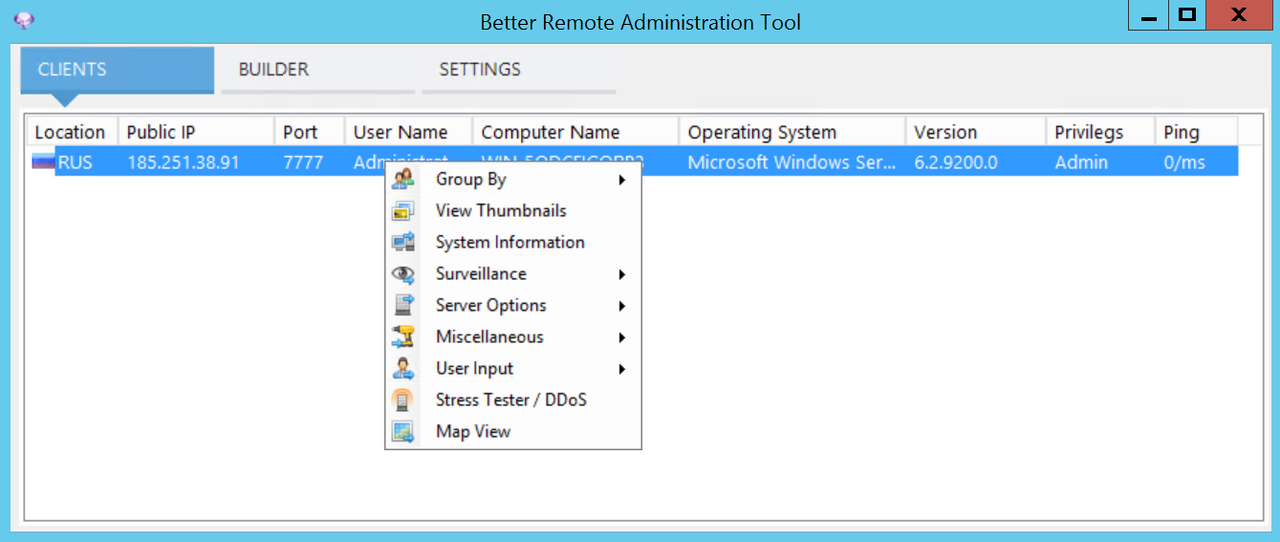Click the IP address 185.251.38.91
Image resolution: width=1280 pixels, height=542 pixels.
(x=183, y=162)
